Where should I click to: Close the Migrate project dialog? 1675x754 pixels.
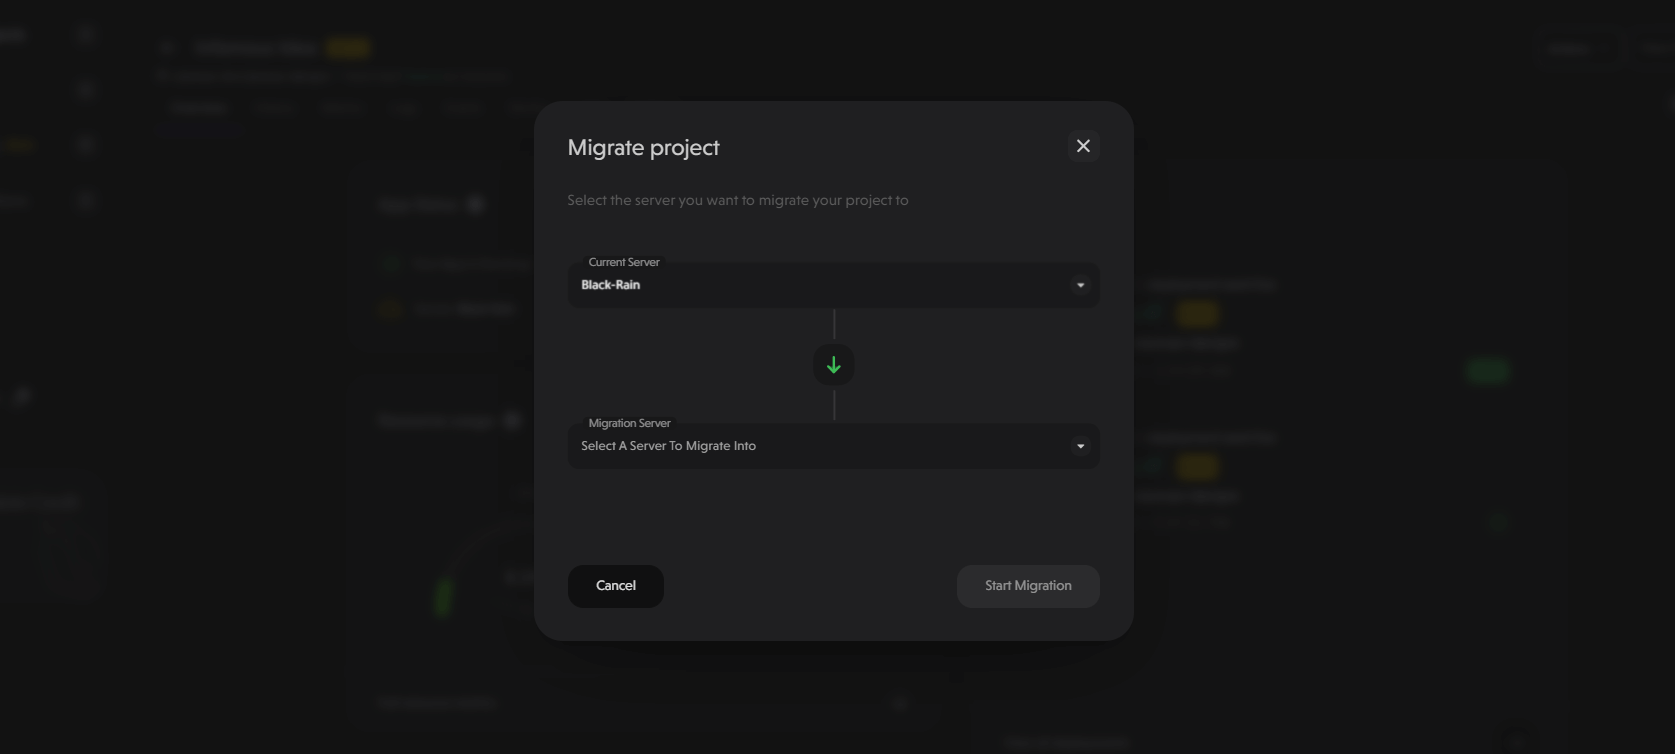pyautogui.click(x=1083, y=146)
